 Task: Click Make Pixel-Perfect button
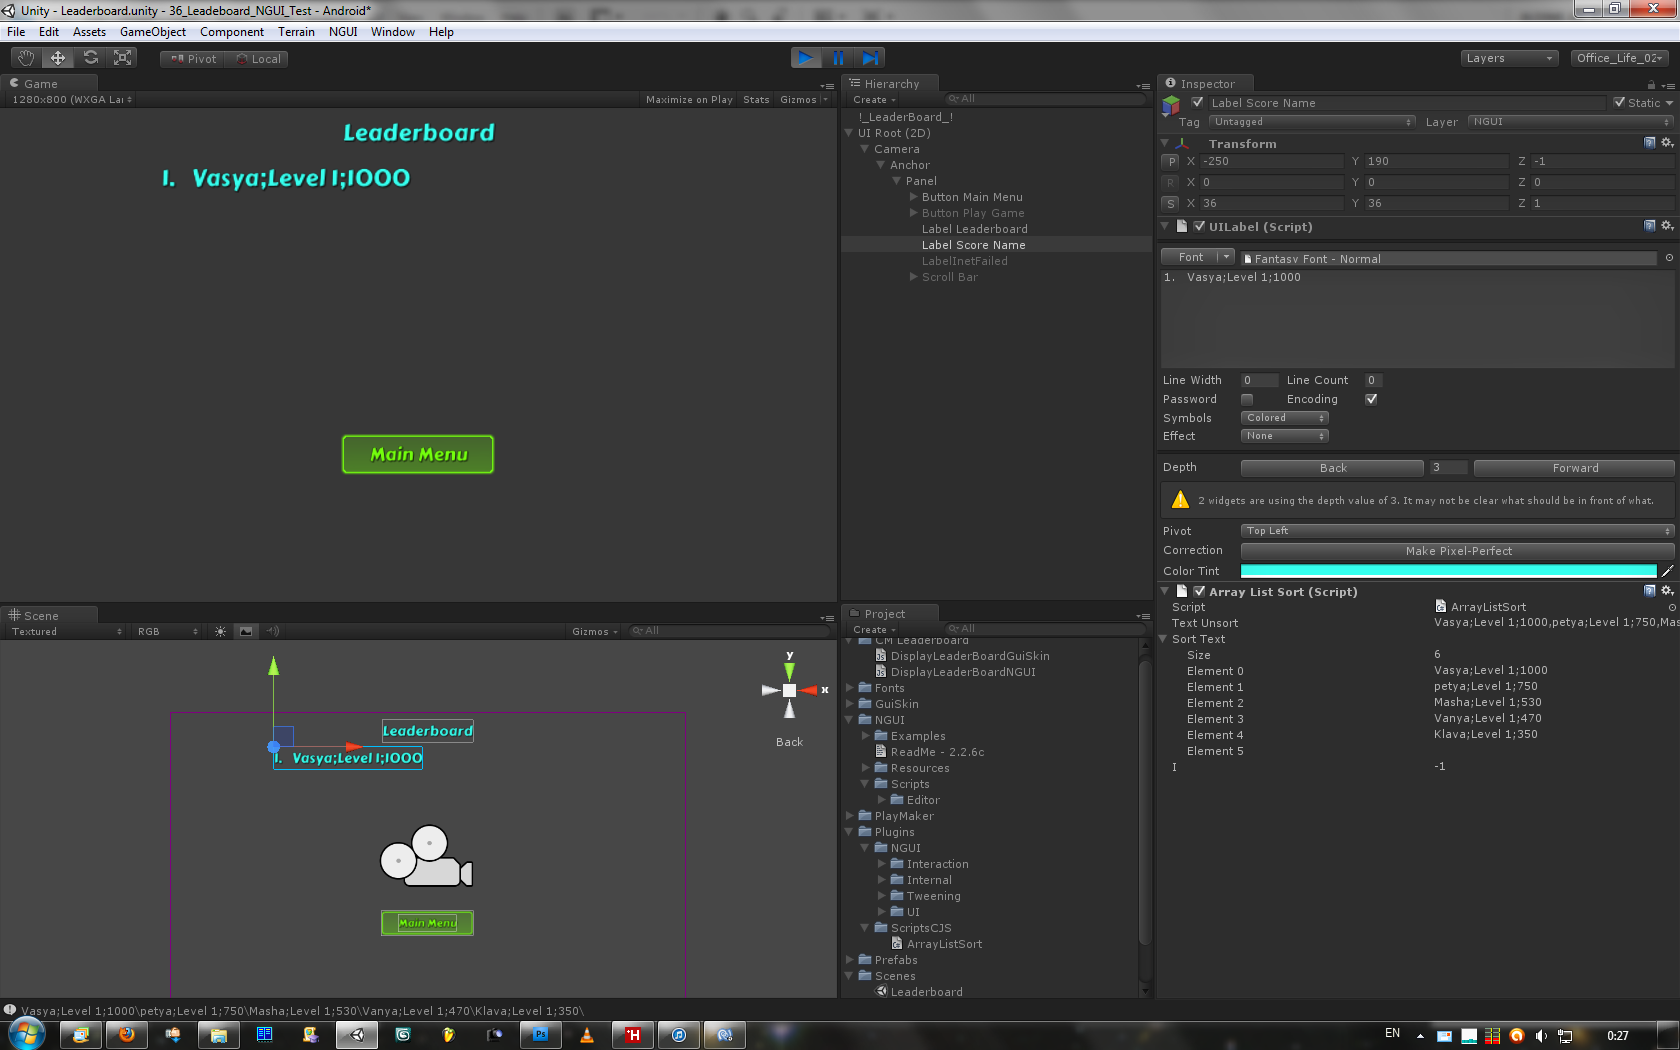pyautogui.click(x=1457, y=551)
